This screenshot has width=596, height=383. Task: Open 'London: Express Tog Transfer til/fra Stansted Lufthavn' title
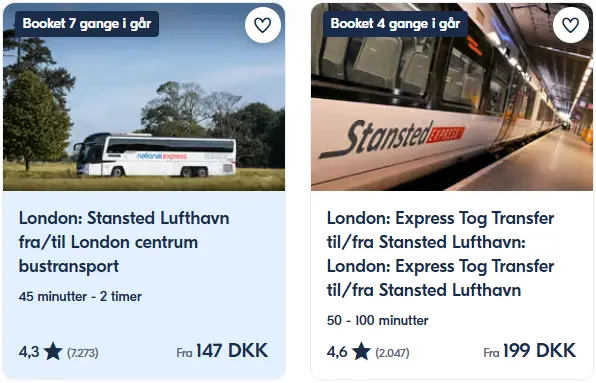(x=441, y=254)
